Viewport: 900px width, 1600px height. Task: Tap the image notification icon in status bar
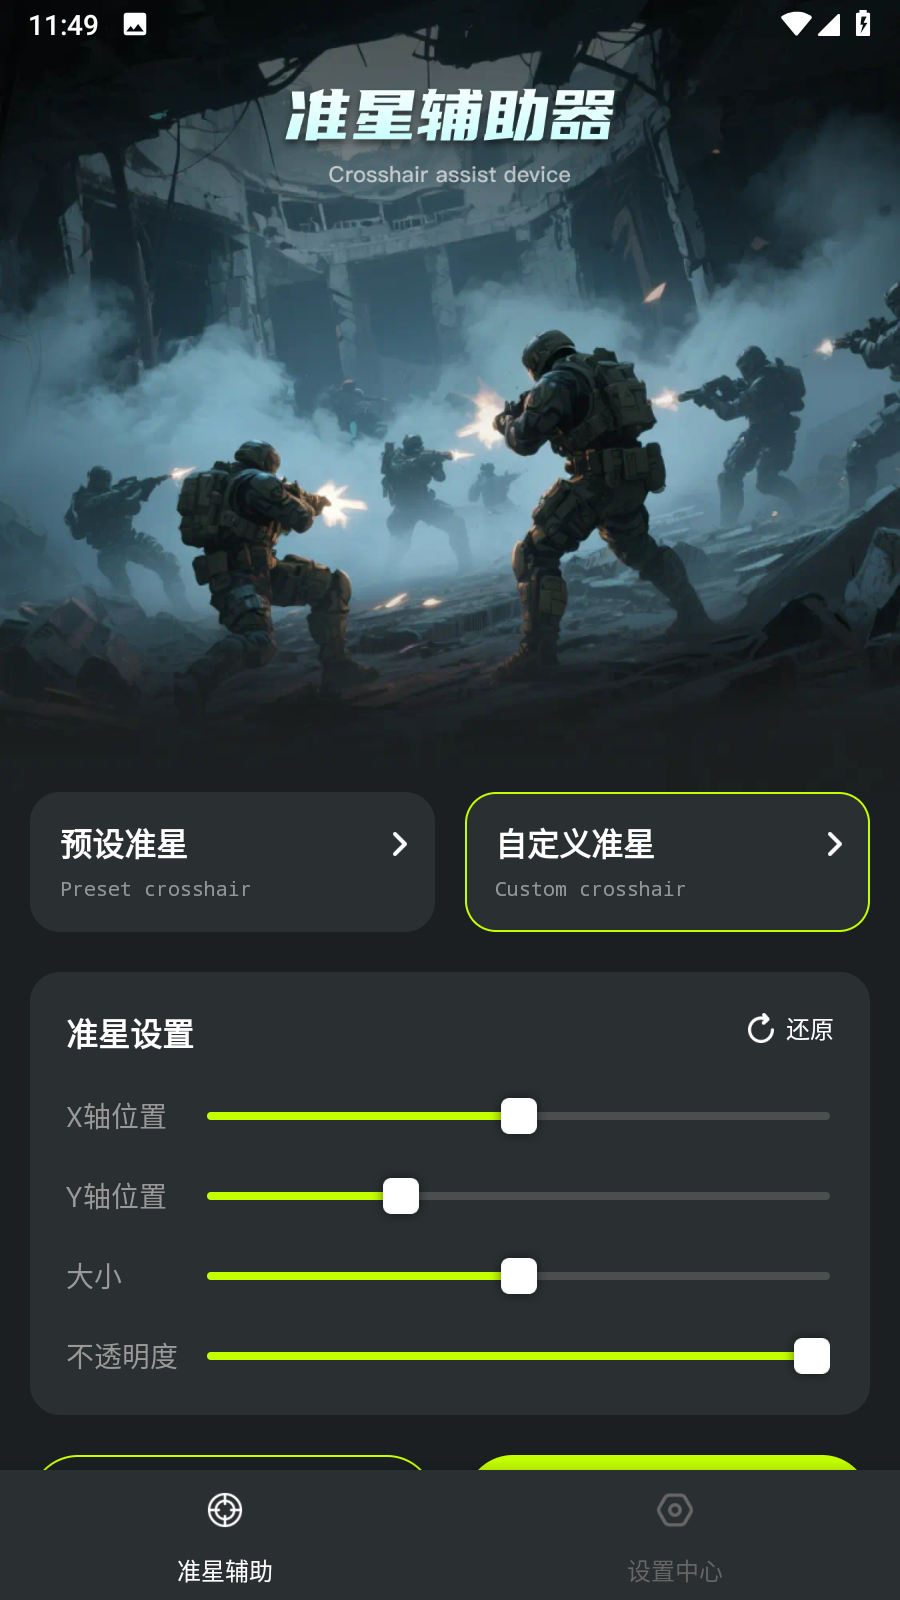tap(135, 24)
